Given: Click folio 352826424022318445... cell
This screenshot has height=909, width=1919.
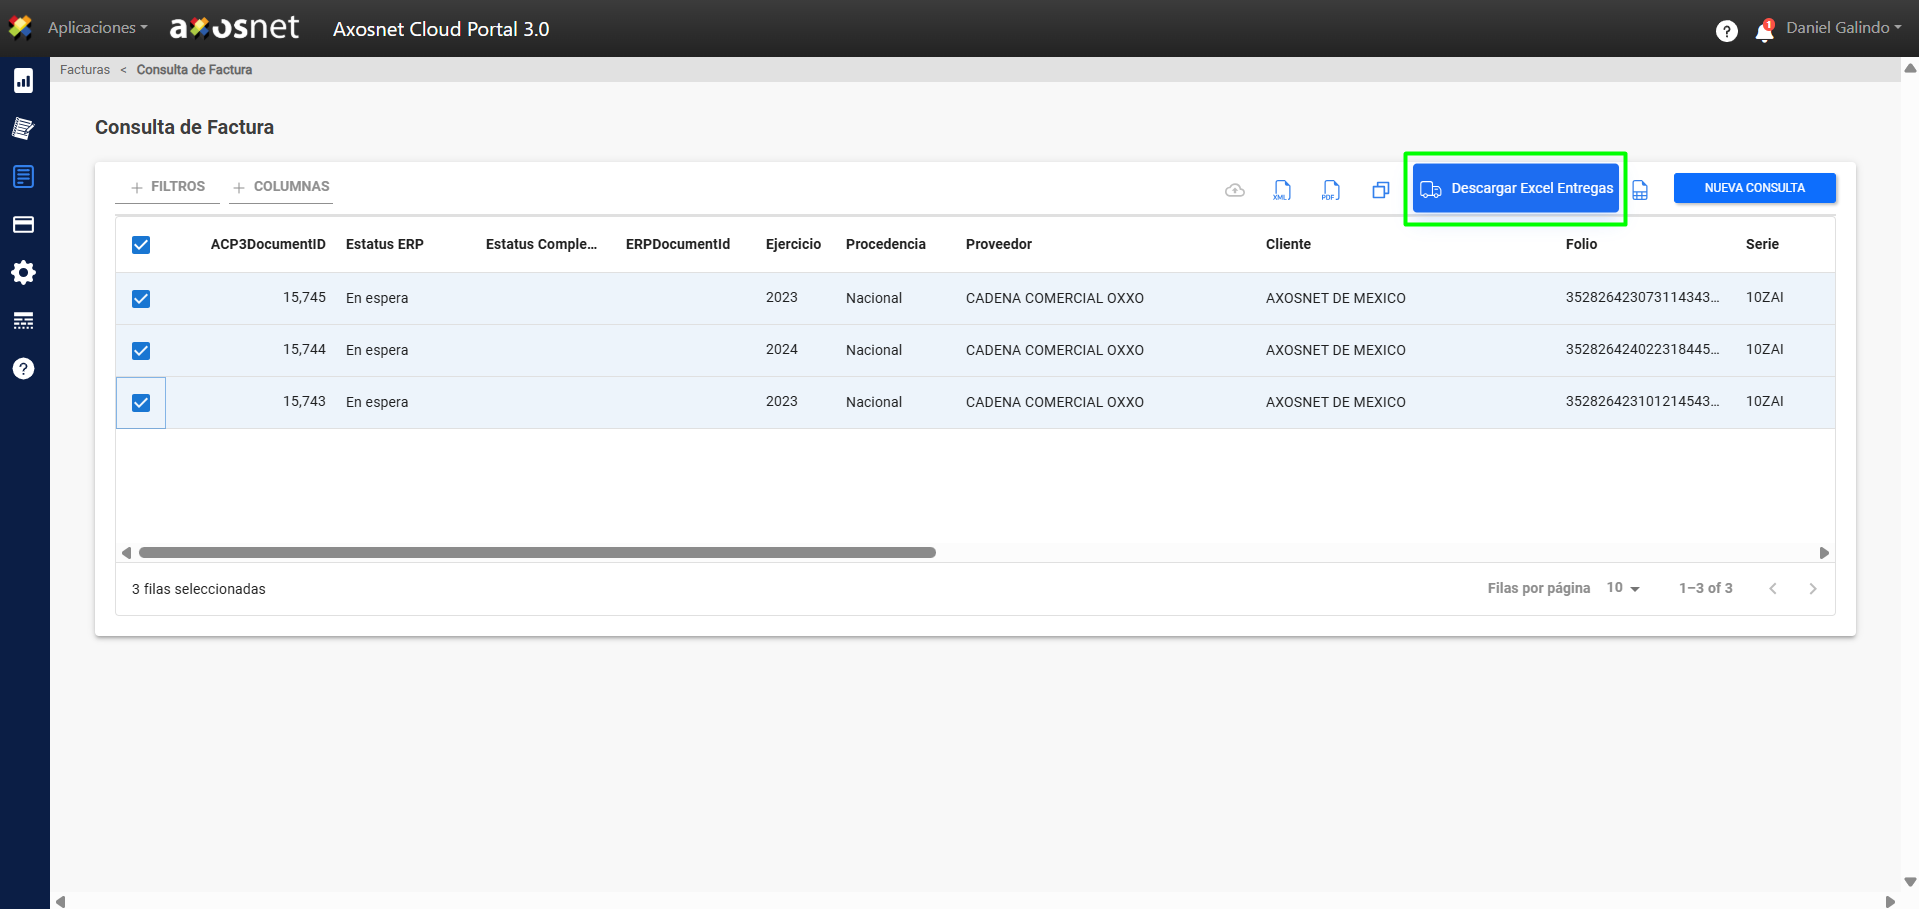Looking at the screenshot, I should point(1642,350).
